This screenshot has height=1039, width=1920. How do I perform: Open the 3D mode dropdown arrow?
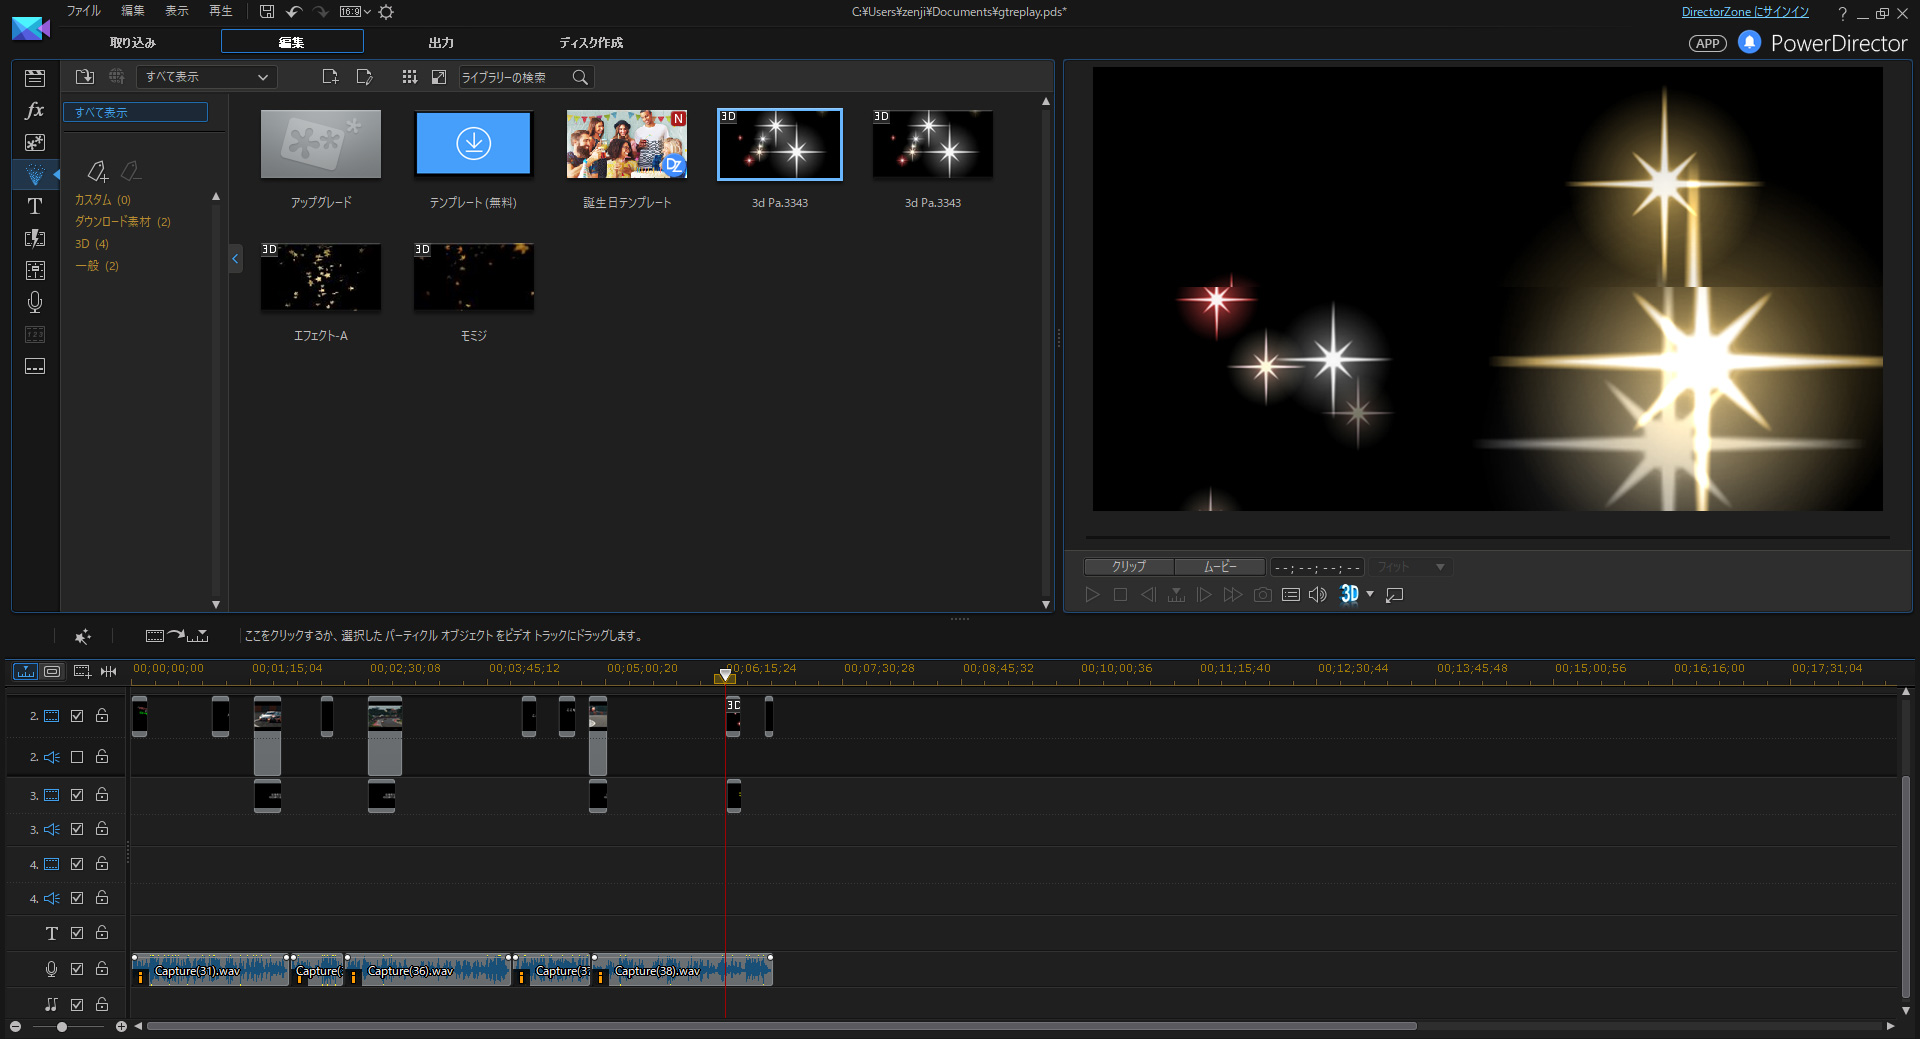[x=1370, y=595]
